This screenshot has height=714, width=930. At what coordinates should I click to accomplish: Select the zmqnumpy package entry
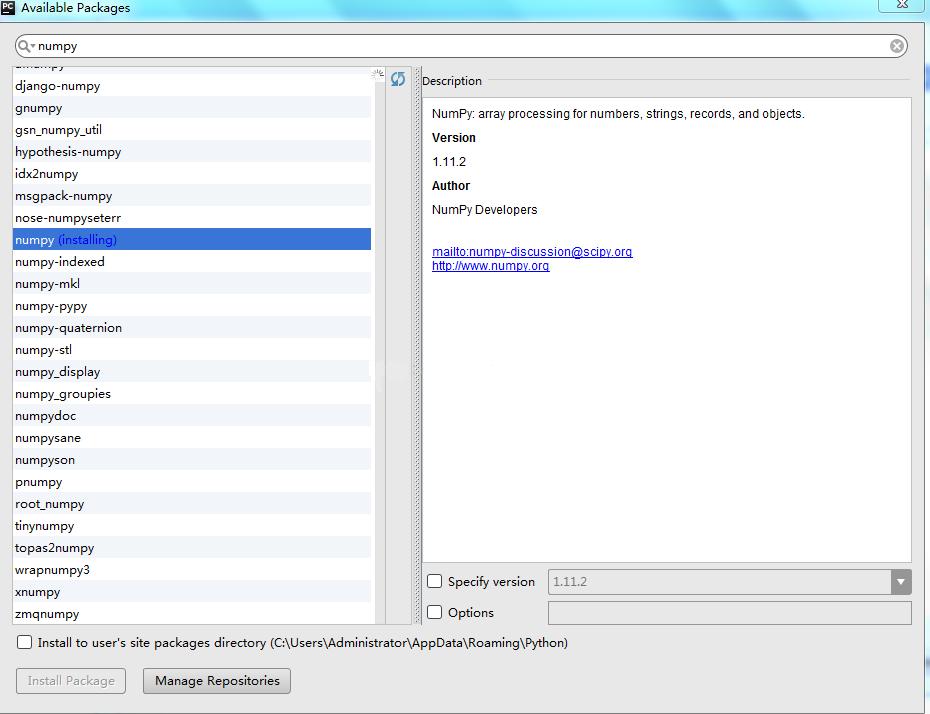[47, 614]
